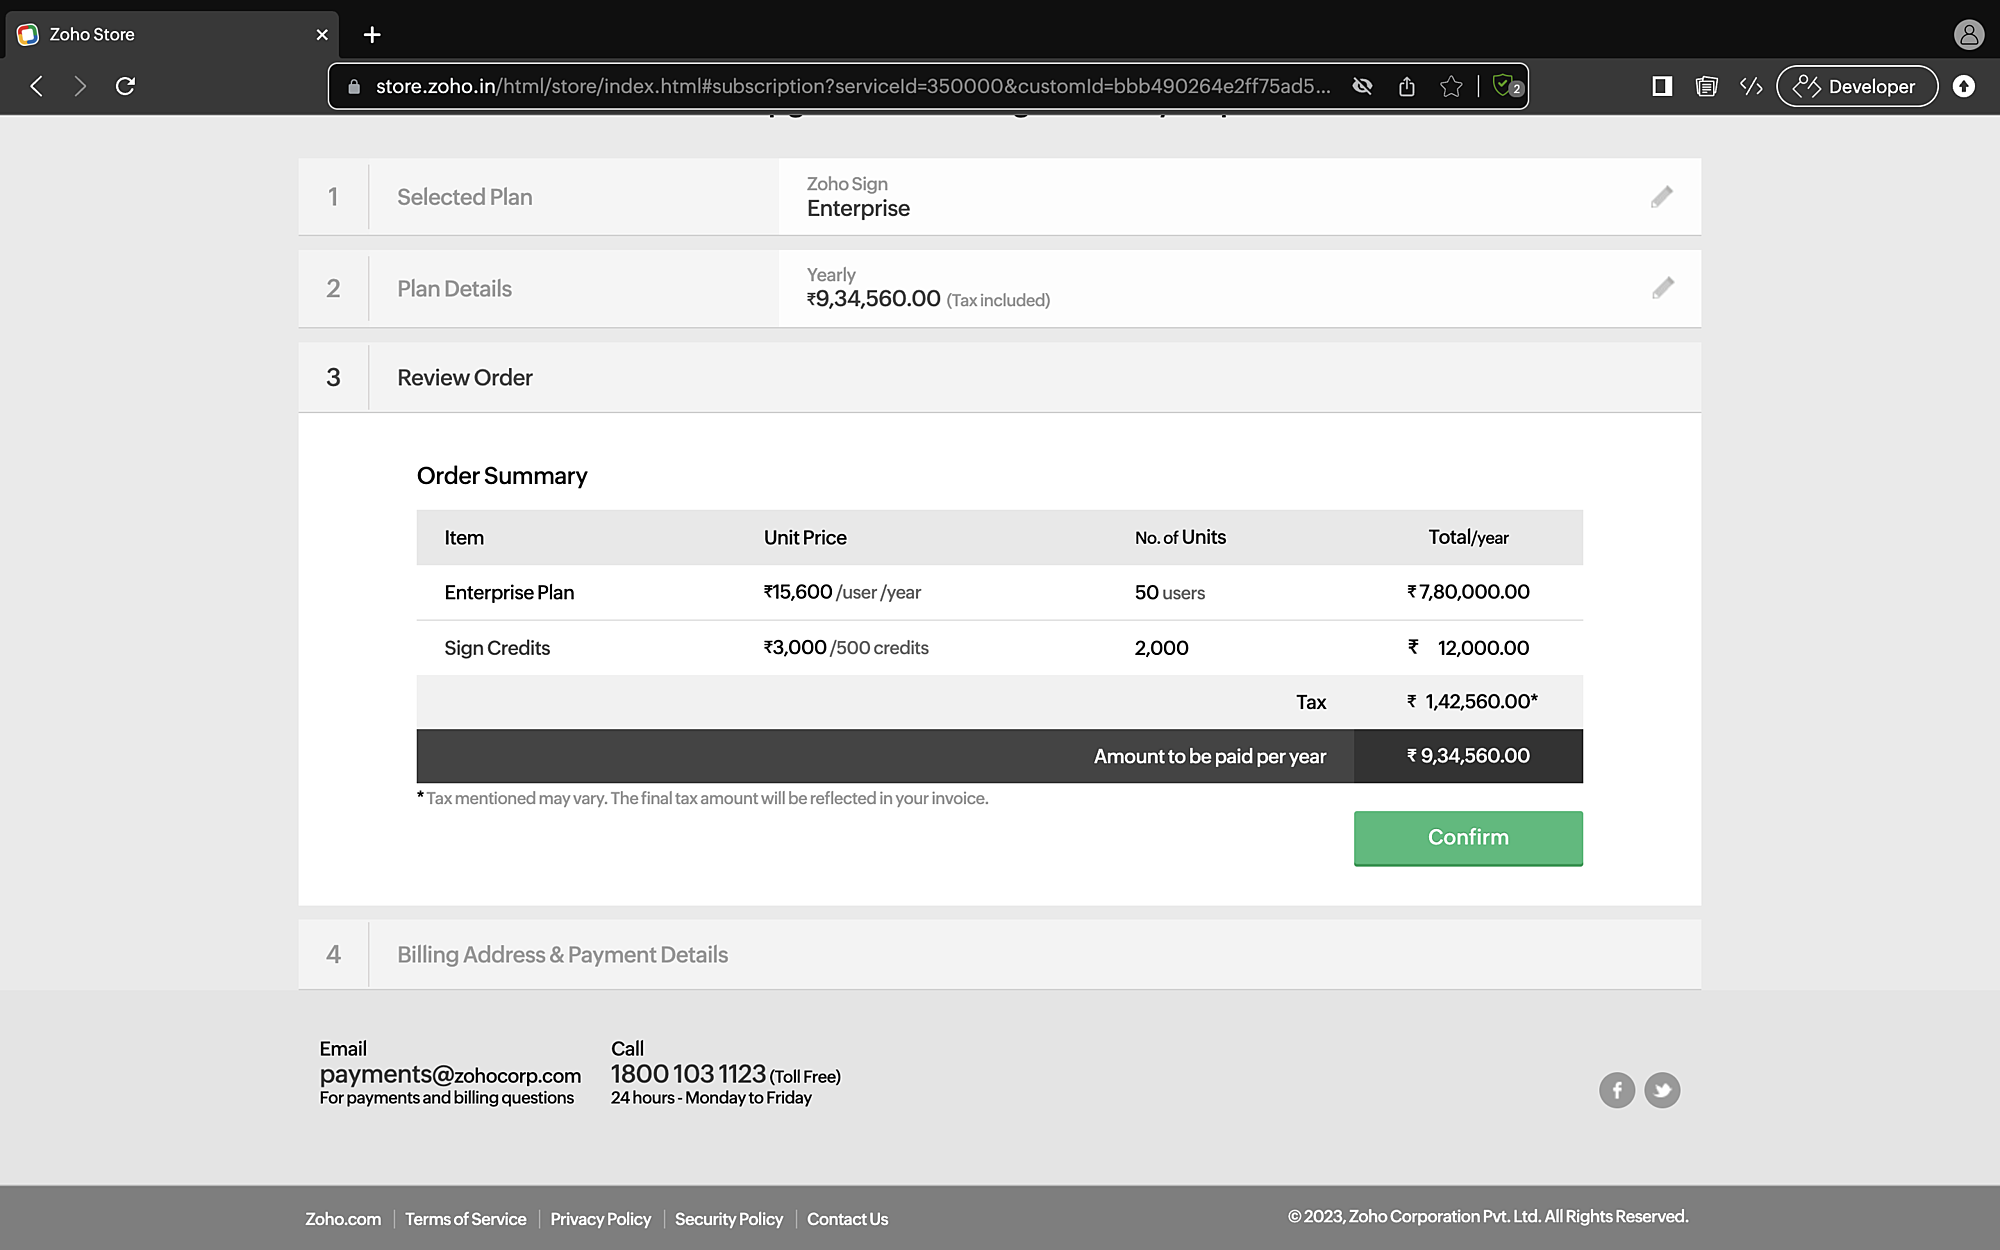The image size is (2000, 1250).
Task: Open the Selected Plan step
Action: click(999, 197)
